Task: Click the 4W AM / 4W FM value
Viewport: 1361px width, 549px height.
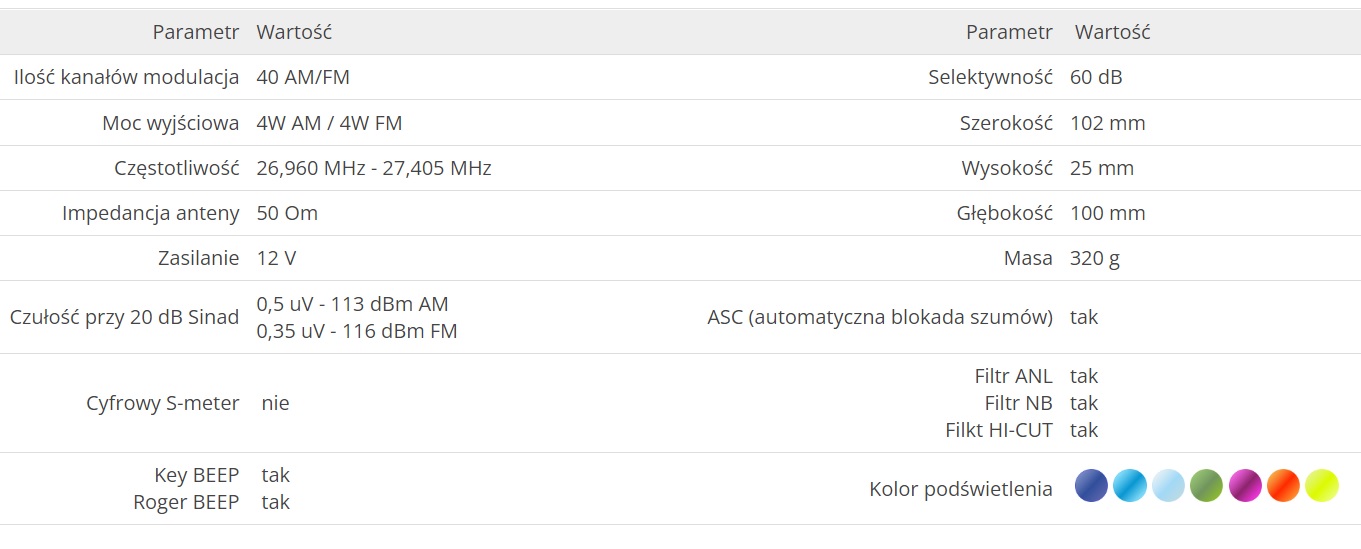Action: [x=330, y=123]
